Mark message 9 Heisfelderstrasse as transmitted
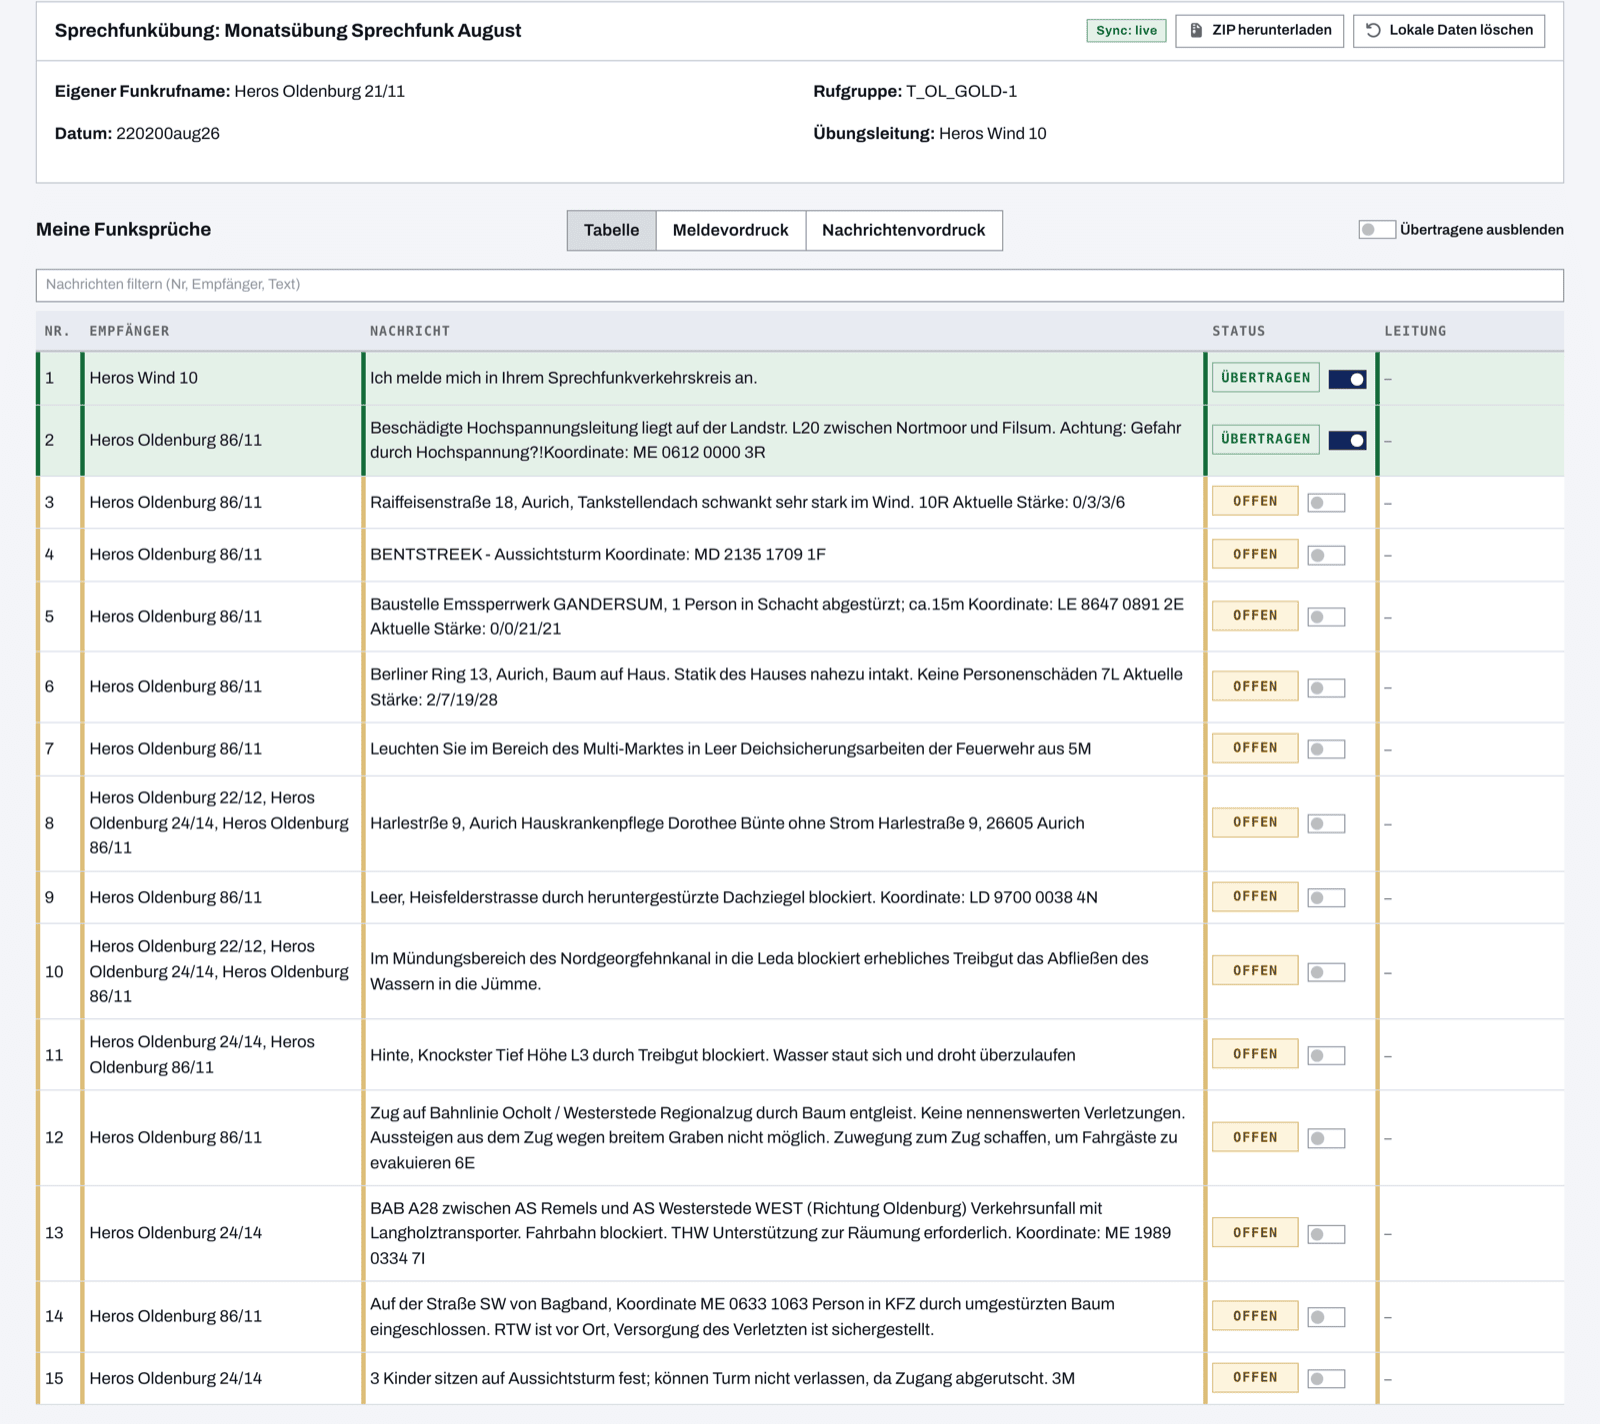The image size is (1600, 1424). [1326, 898]
